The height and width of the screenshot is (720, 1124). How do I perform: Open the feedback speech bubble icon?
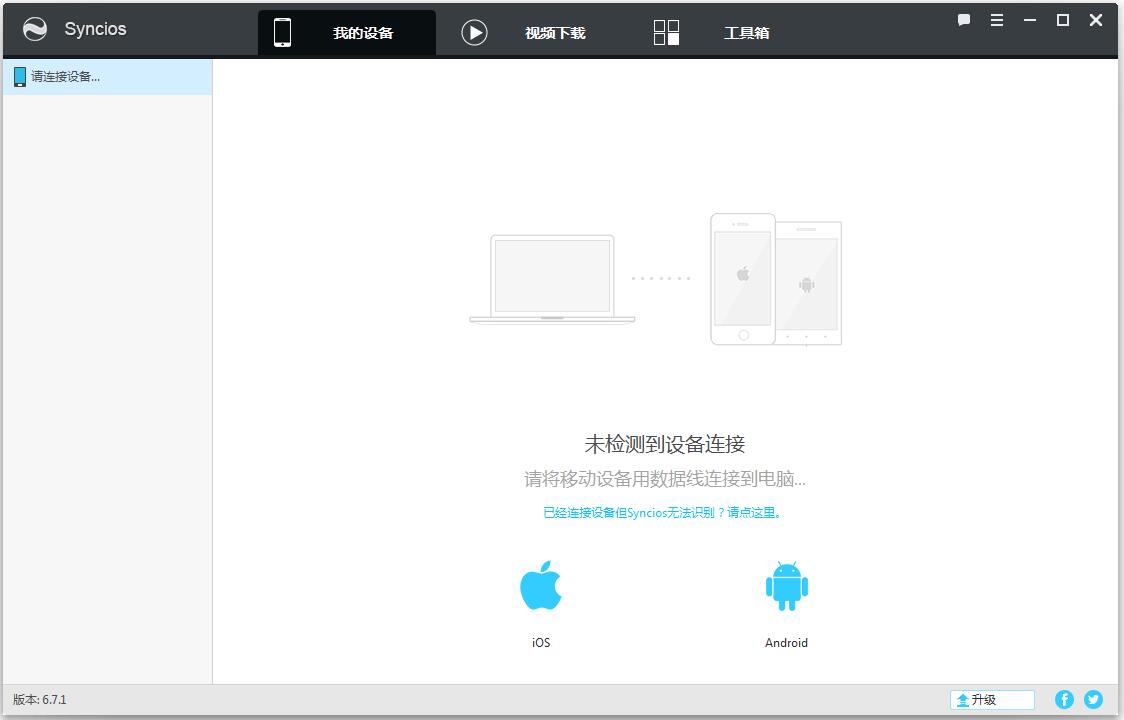pyautogui.click(x=964, y=20)
